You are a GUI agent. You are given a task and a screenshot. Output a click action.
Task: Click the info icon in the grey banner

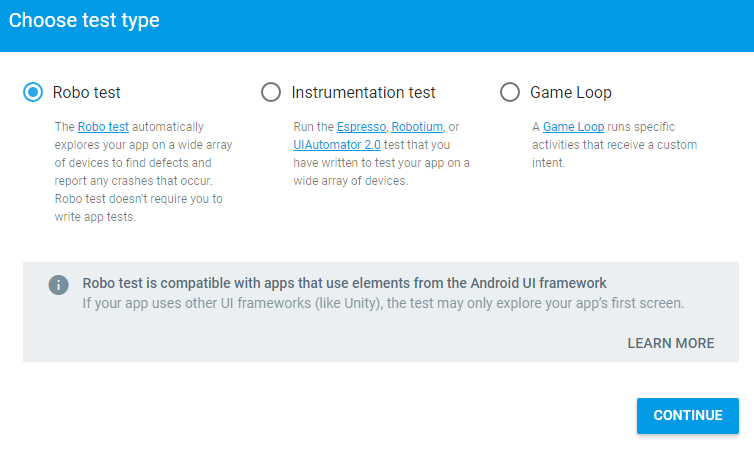click(59, 285)
